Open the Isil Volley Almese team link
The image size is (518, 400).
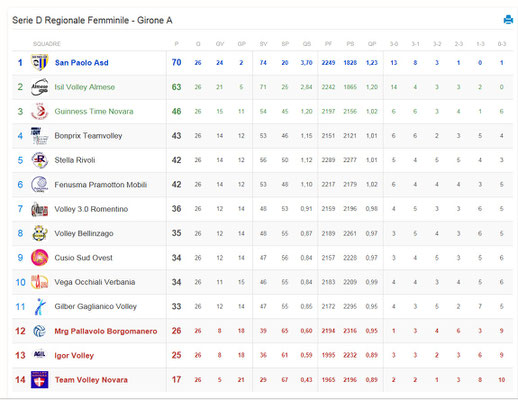tap(85, 87)
